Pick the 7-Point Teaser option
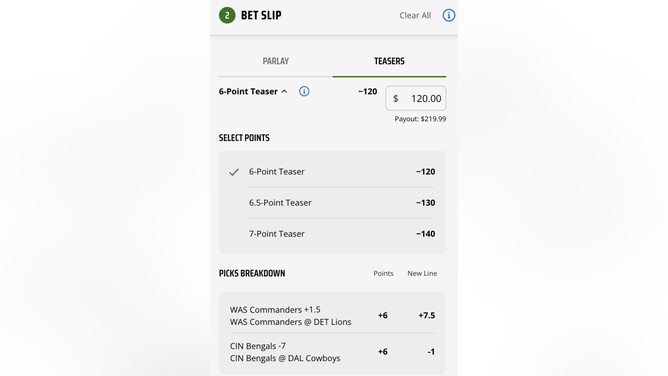Viewport: 668px width, 376px height. (332, 234)
